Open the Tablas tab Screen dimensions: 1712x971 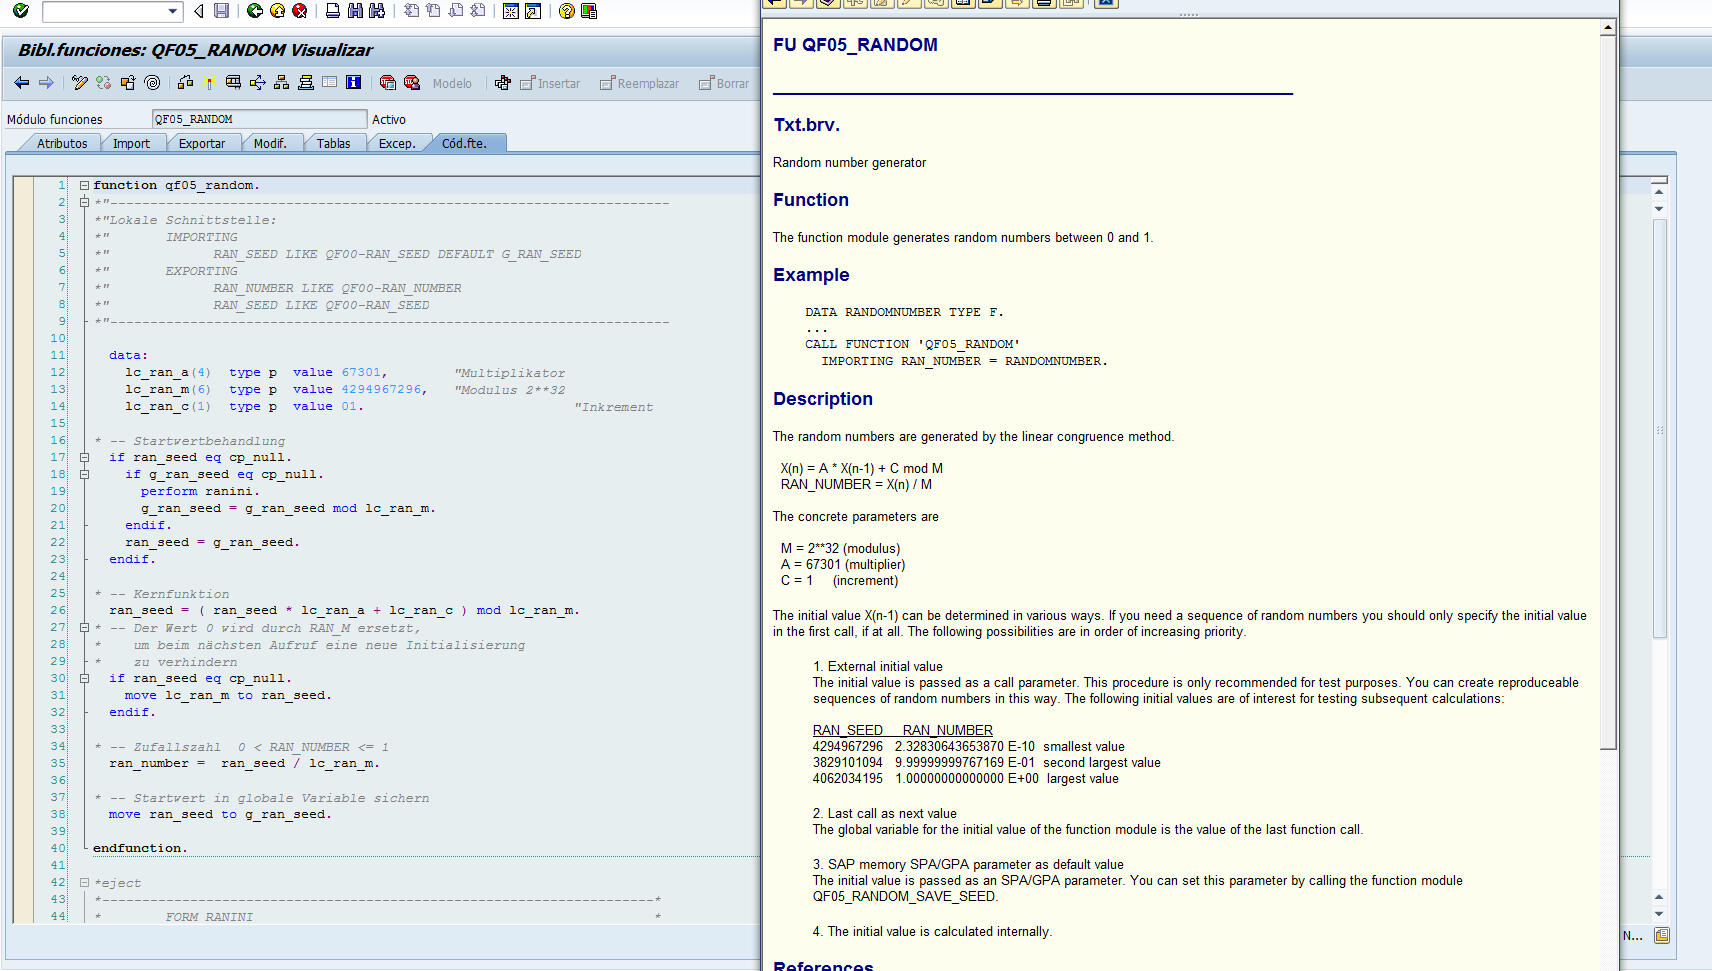coord(333,144)
